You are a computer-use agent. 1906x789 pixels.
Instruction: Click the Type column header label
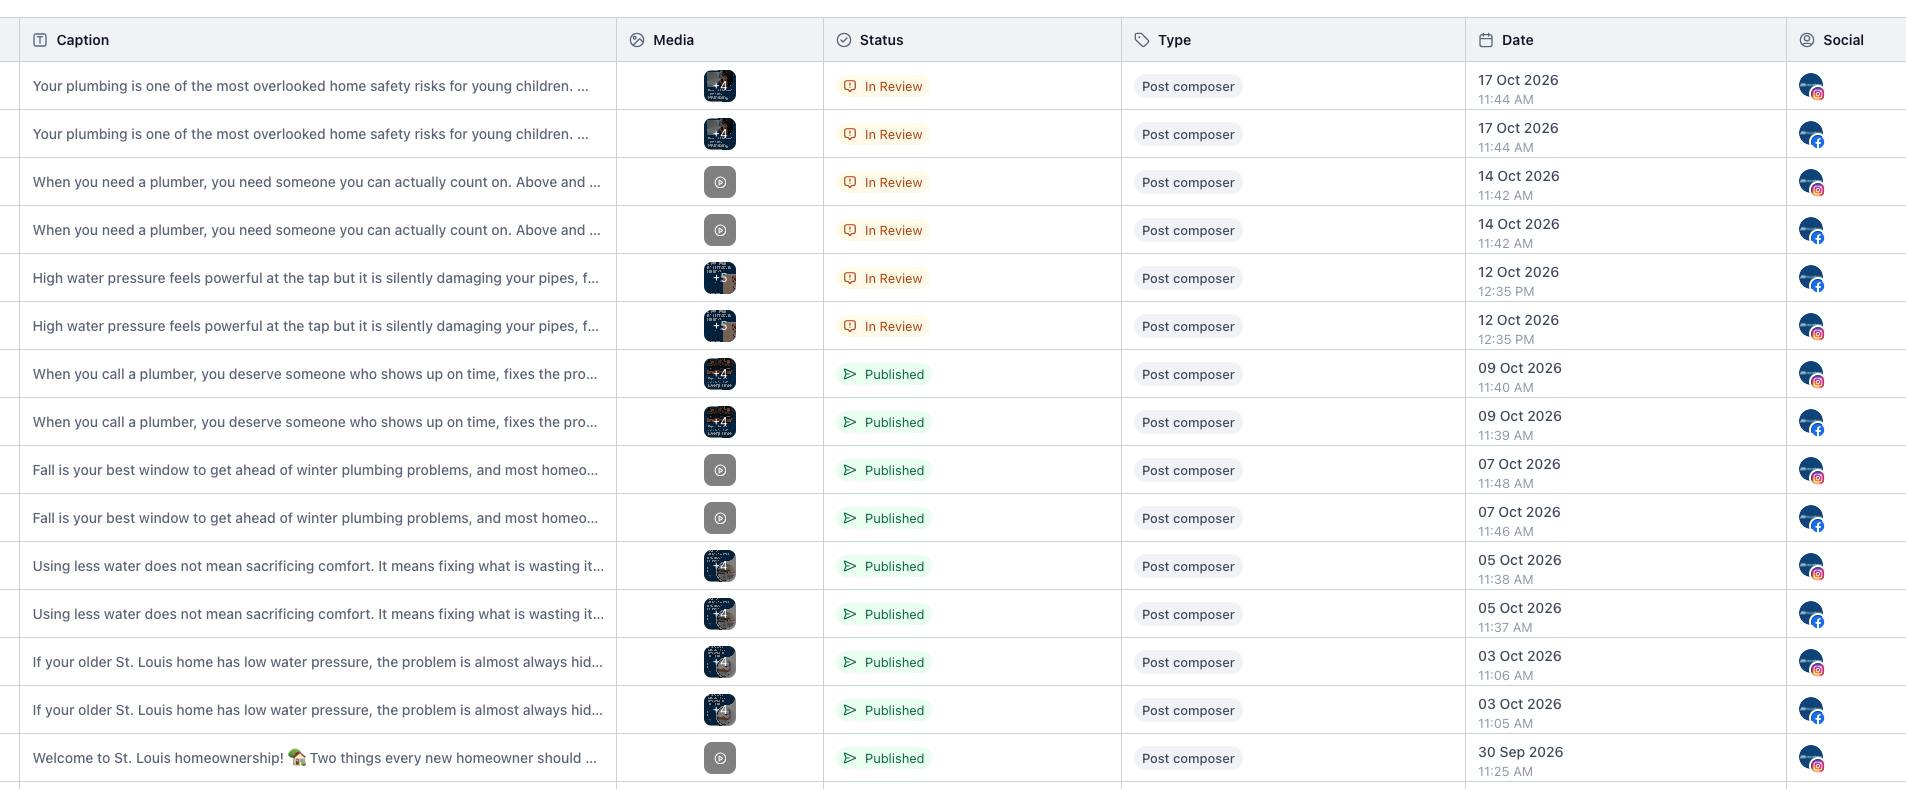1174,40
